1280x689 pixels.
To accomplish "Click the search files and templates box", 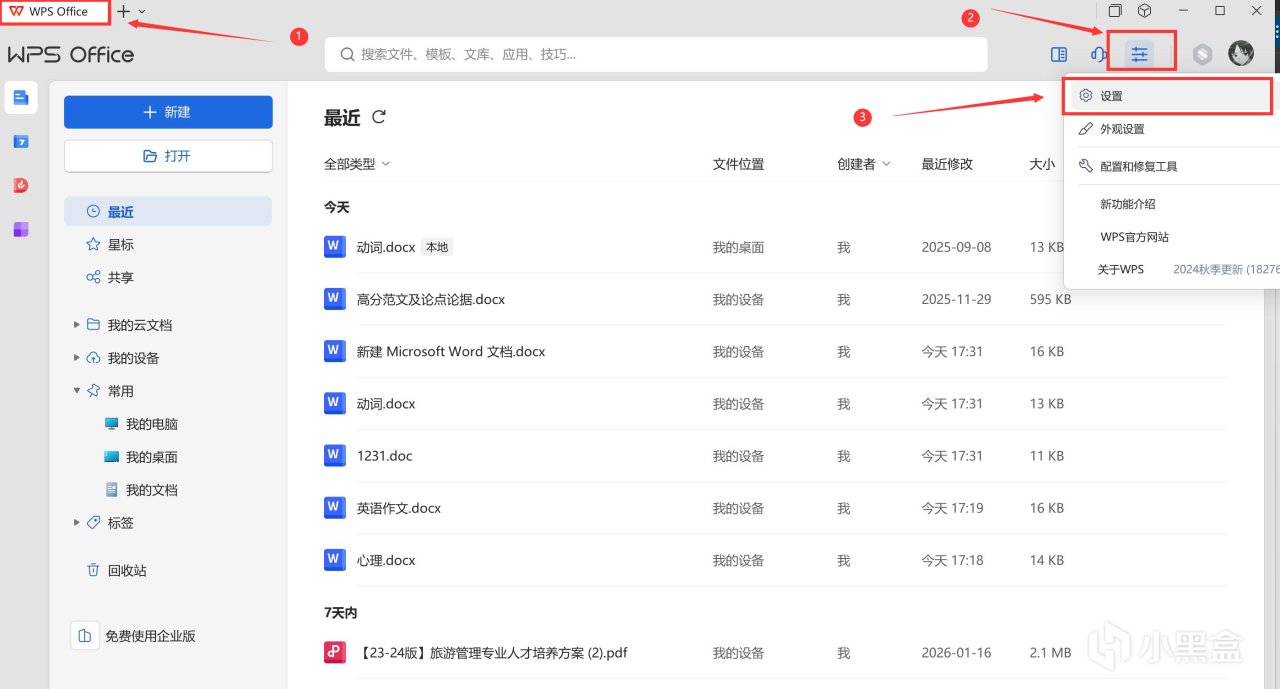I will [x=656, y=54].
